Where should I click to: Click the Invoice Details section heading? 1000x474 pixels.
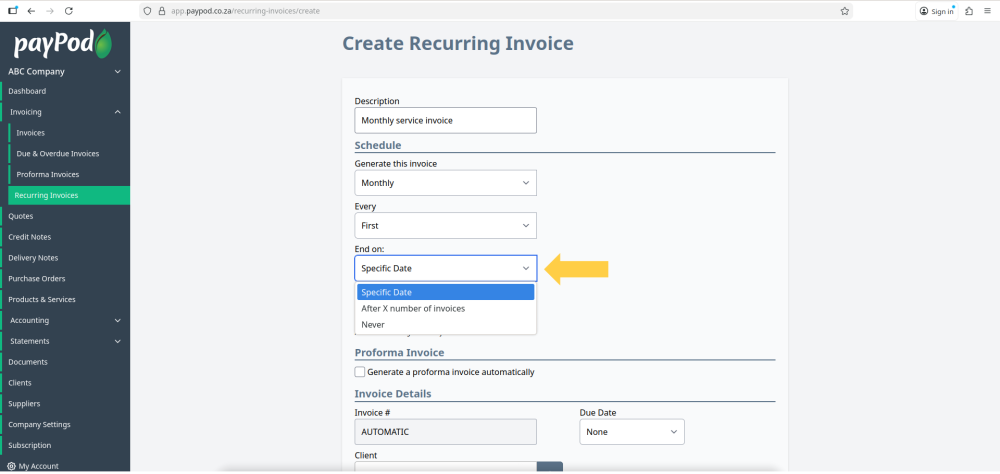point(393,394)
